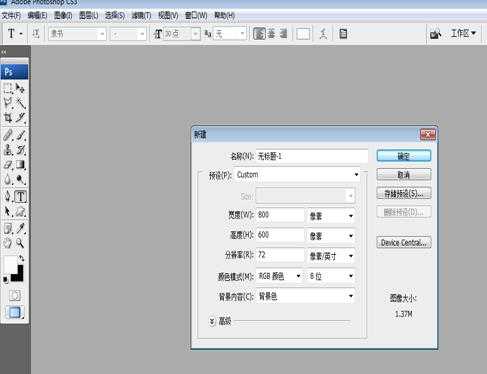The image size is (487, 374).
Task: Select the Pen tool
Action: [x=8, y=196]
